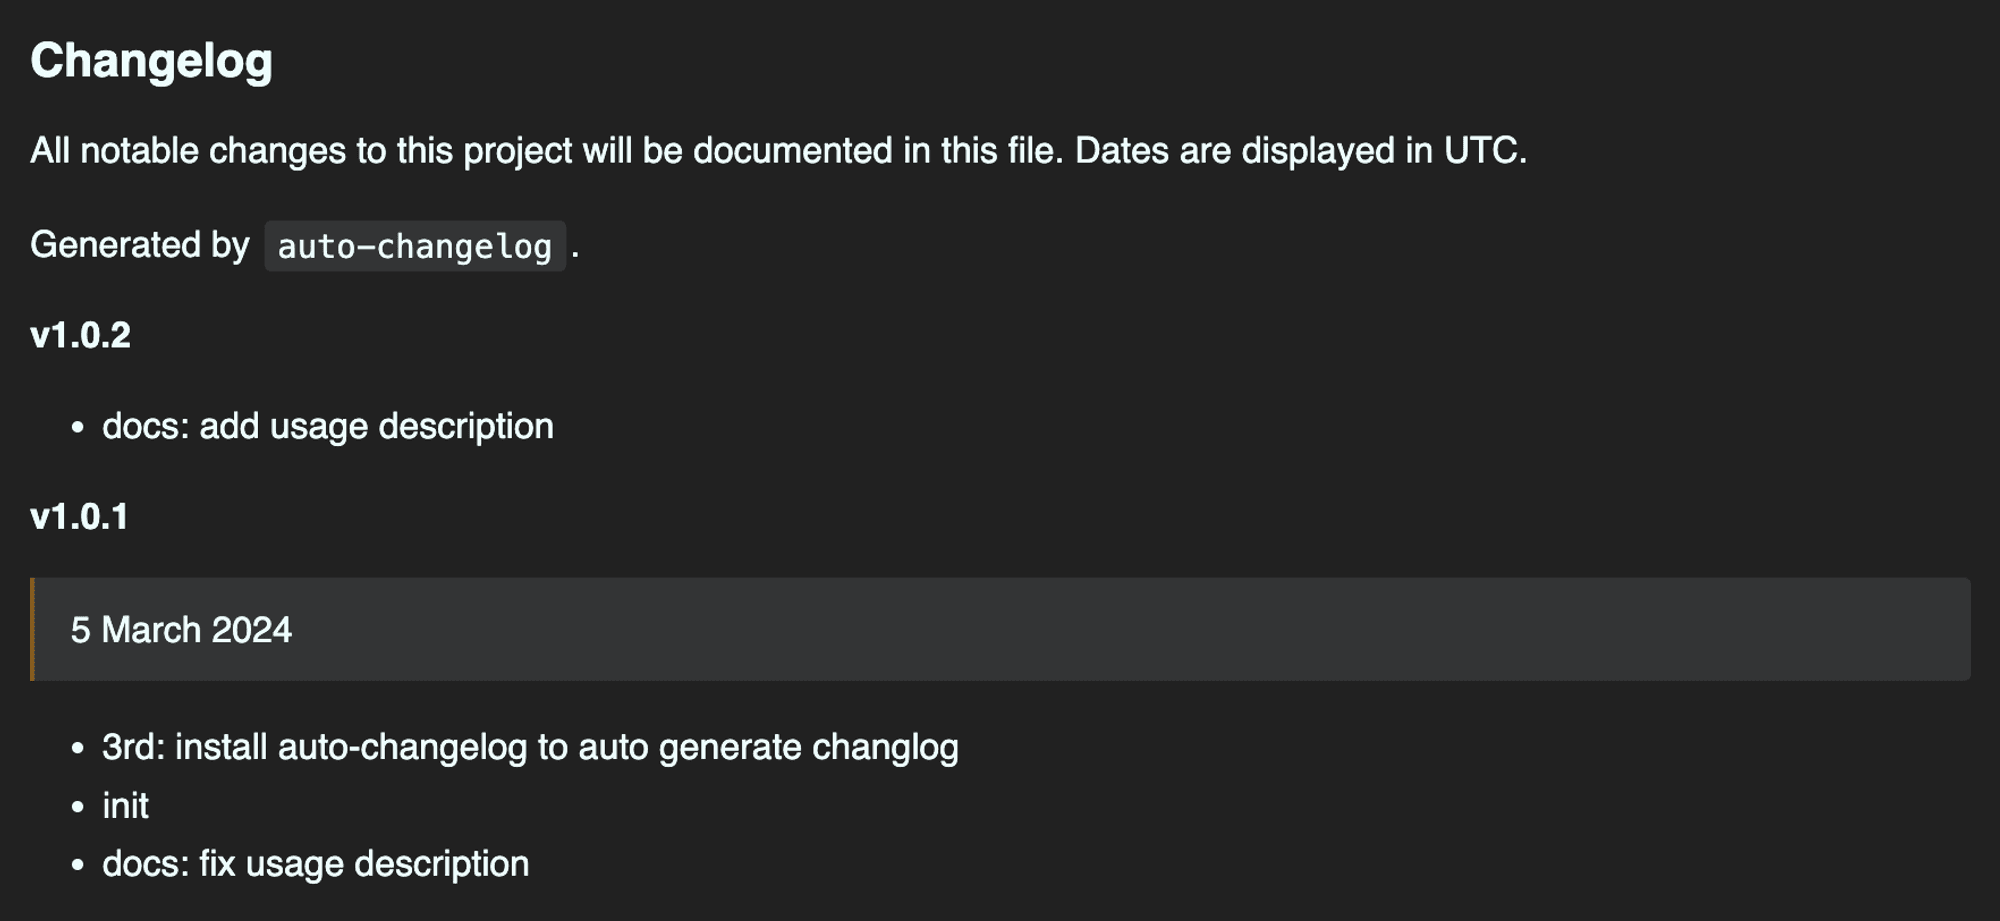Click bullet before 'docs: fix usage description'
Viewport: 2000px width, 921px height.
tap(78, 865)
